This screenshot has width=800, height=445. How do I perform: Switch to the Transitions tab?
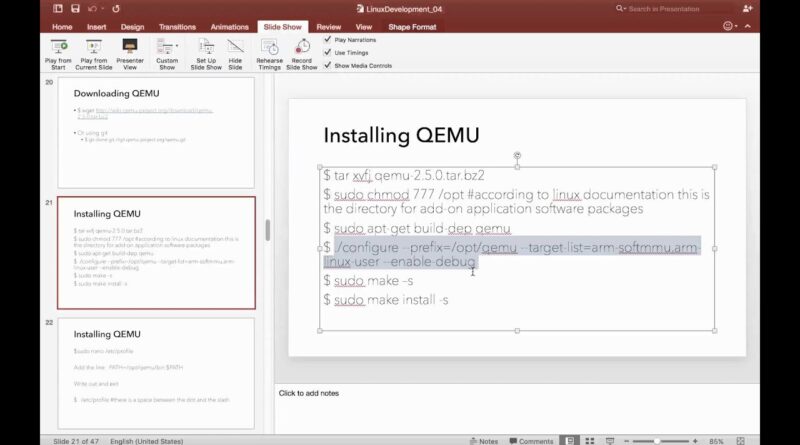(x=177, y=27)
